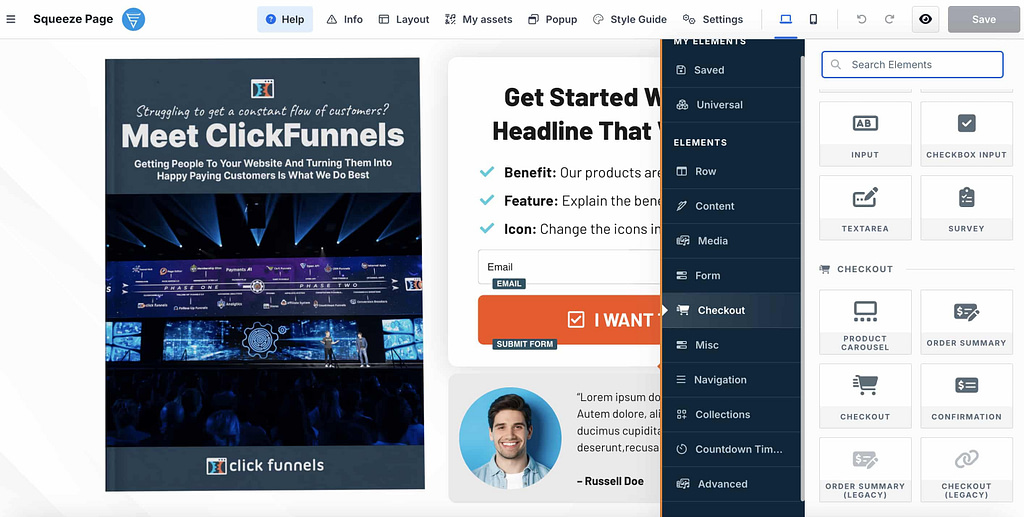Click the checkmark icon beside the Icon bullet
The width and height of the screenshot is (1024, 517).
click(x=487, y=228)
